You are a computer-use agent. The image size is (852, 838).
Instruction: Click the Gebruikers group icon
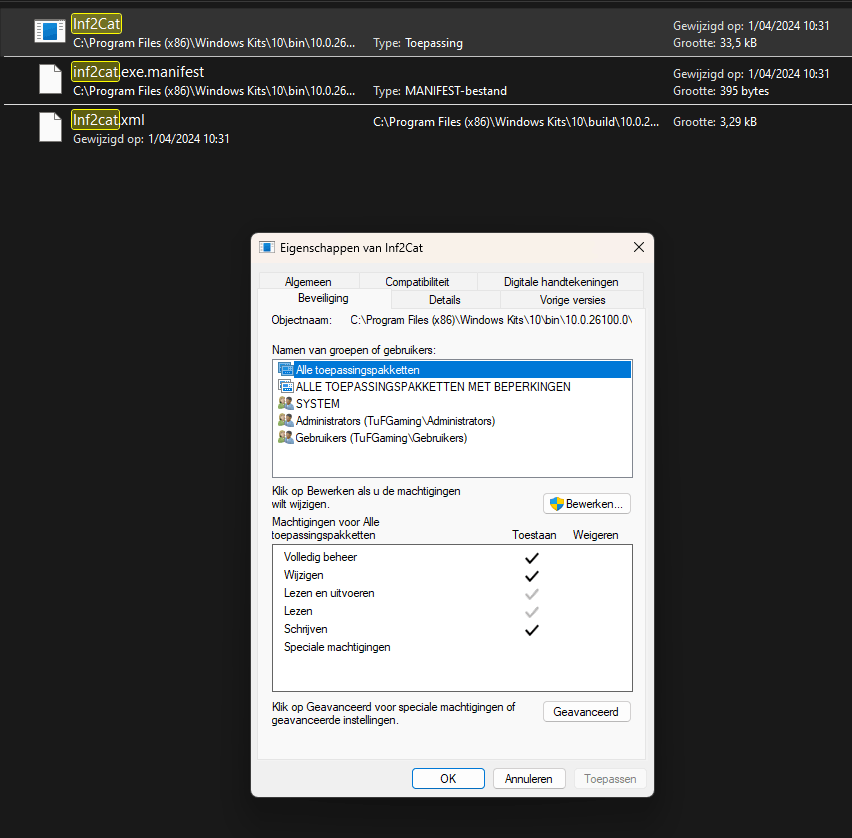pos(286,437)
